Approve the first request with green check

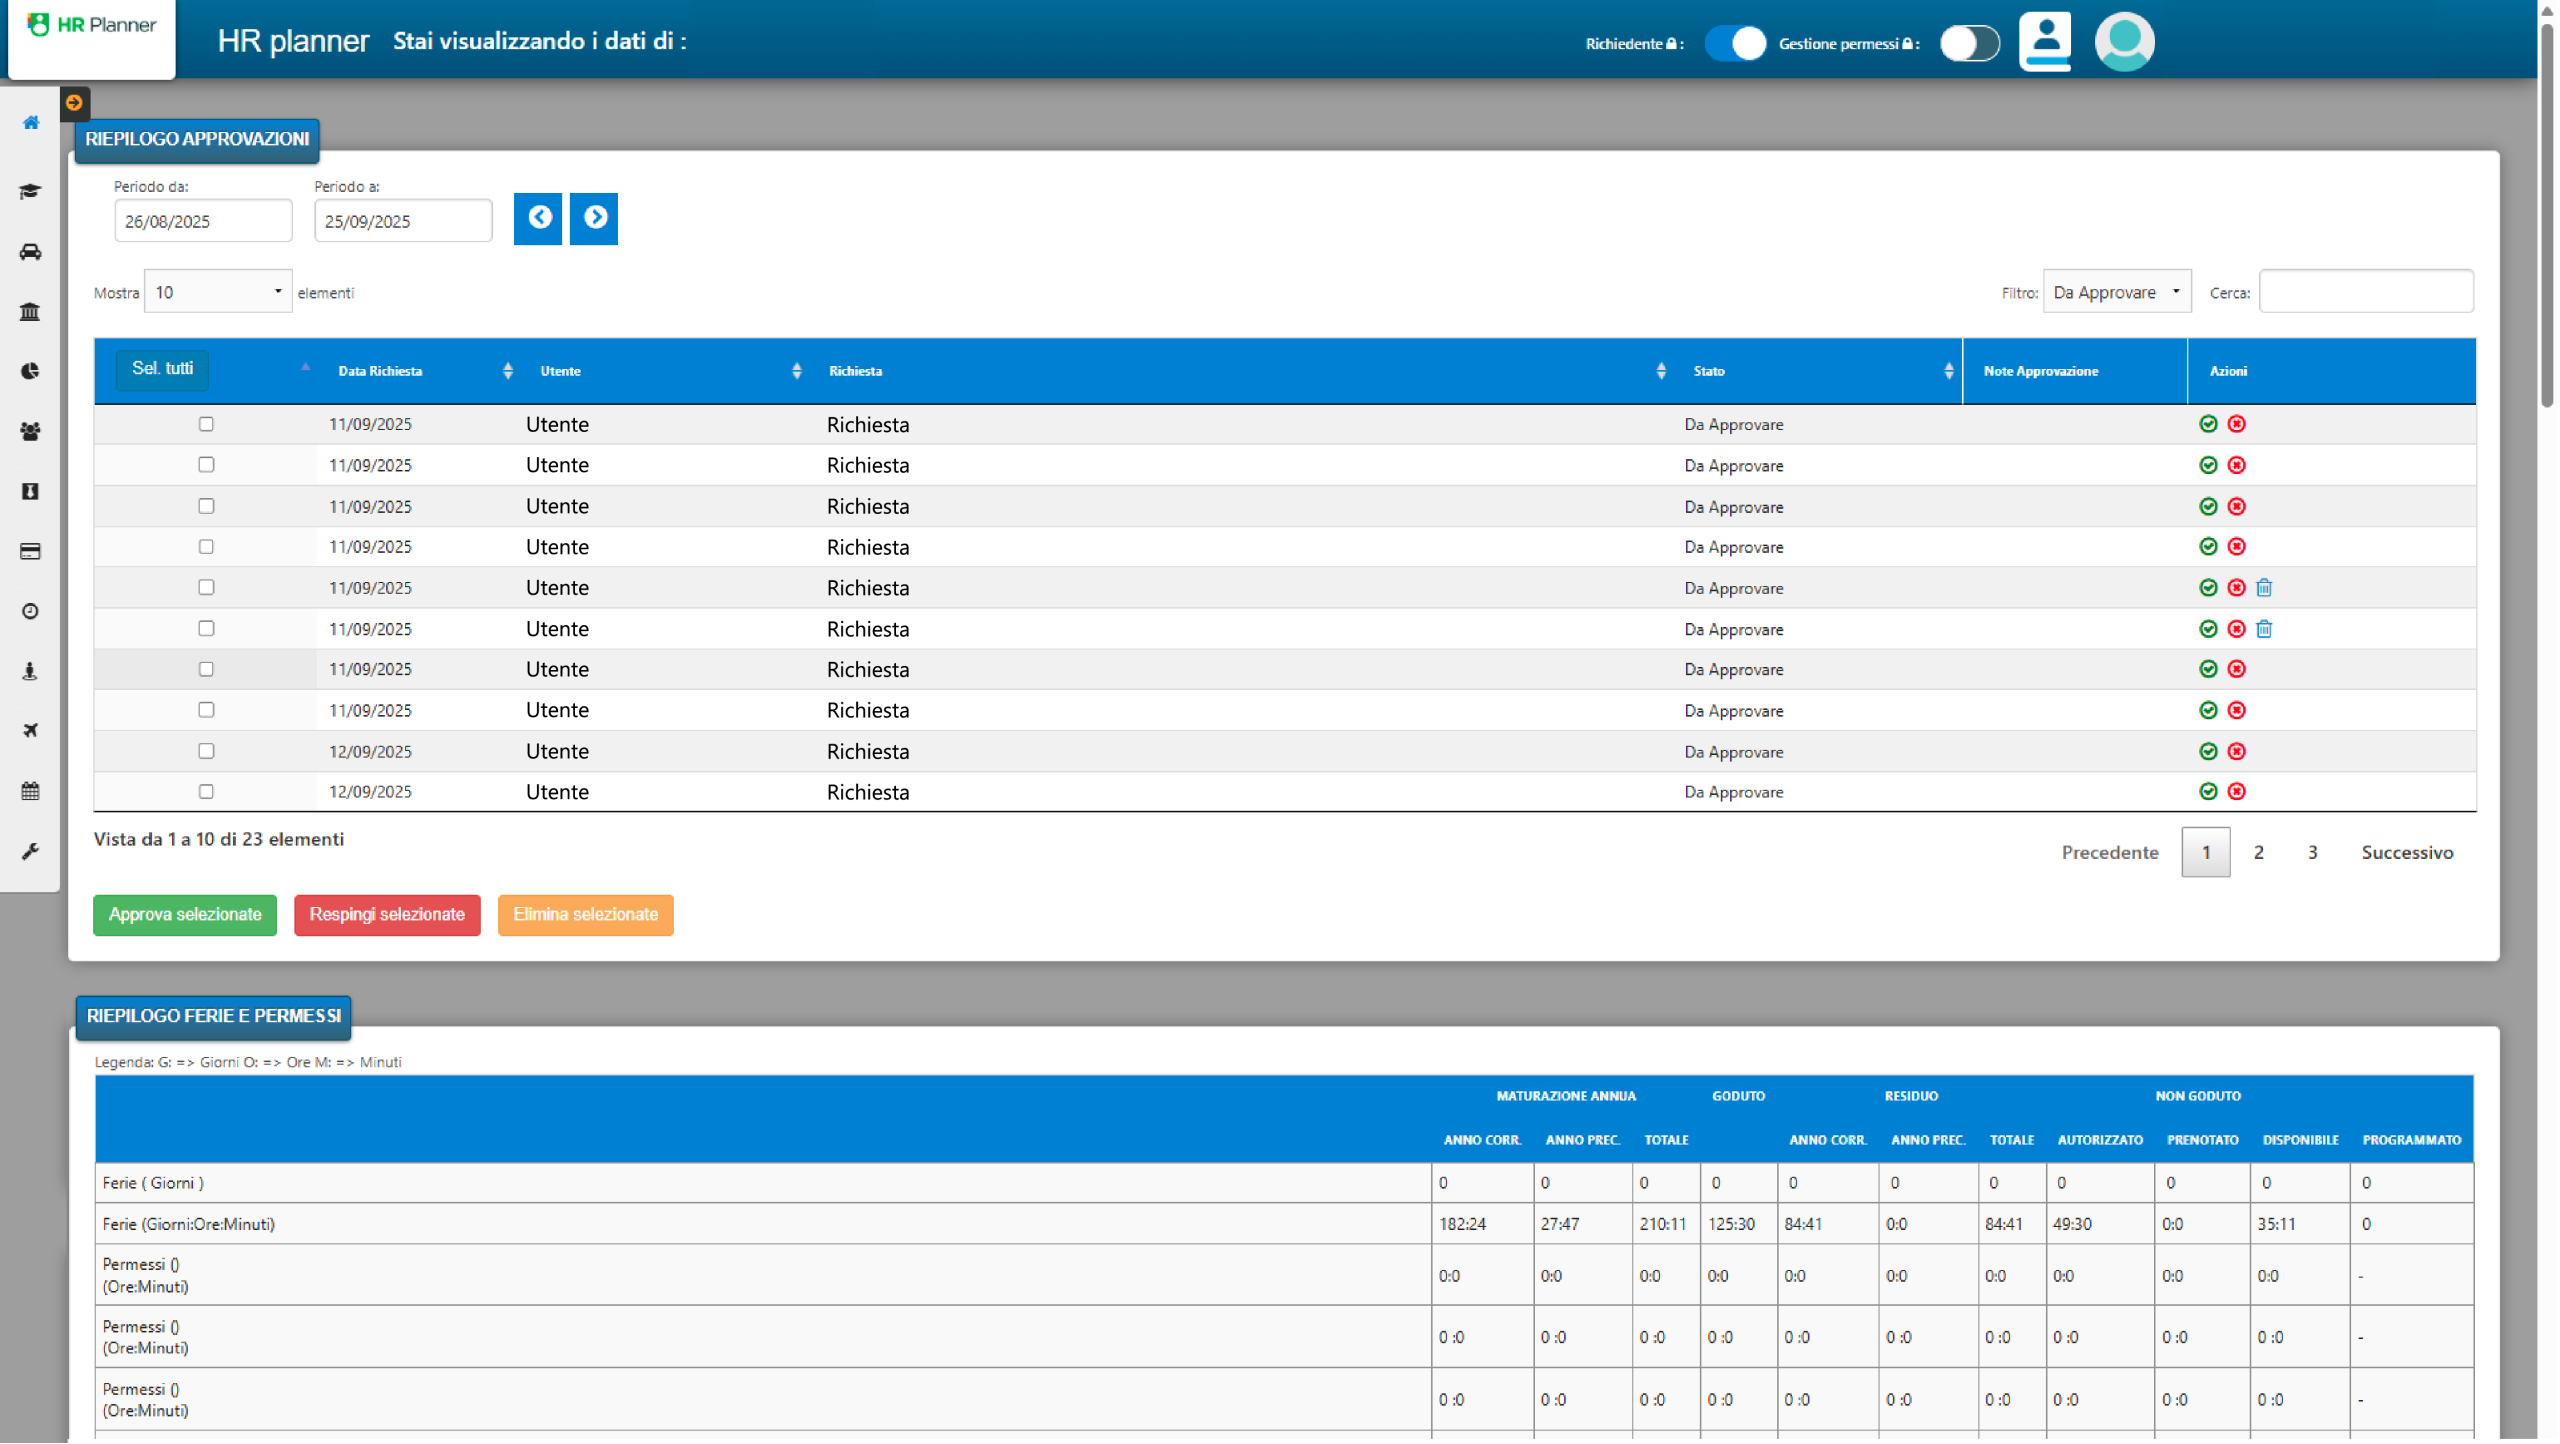pyautogui.click(x=2208, y=424)
